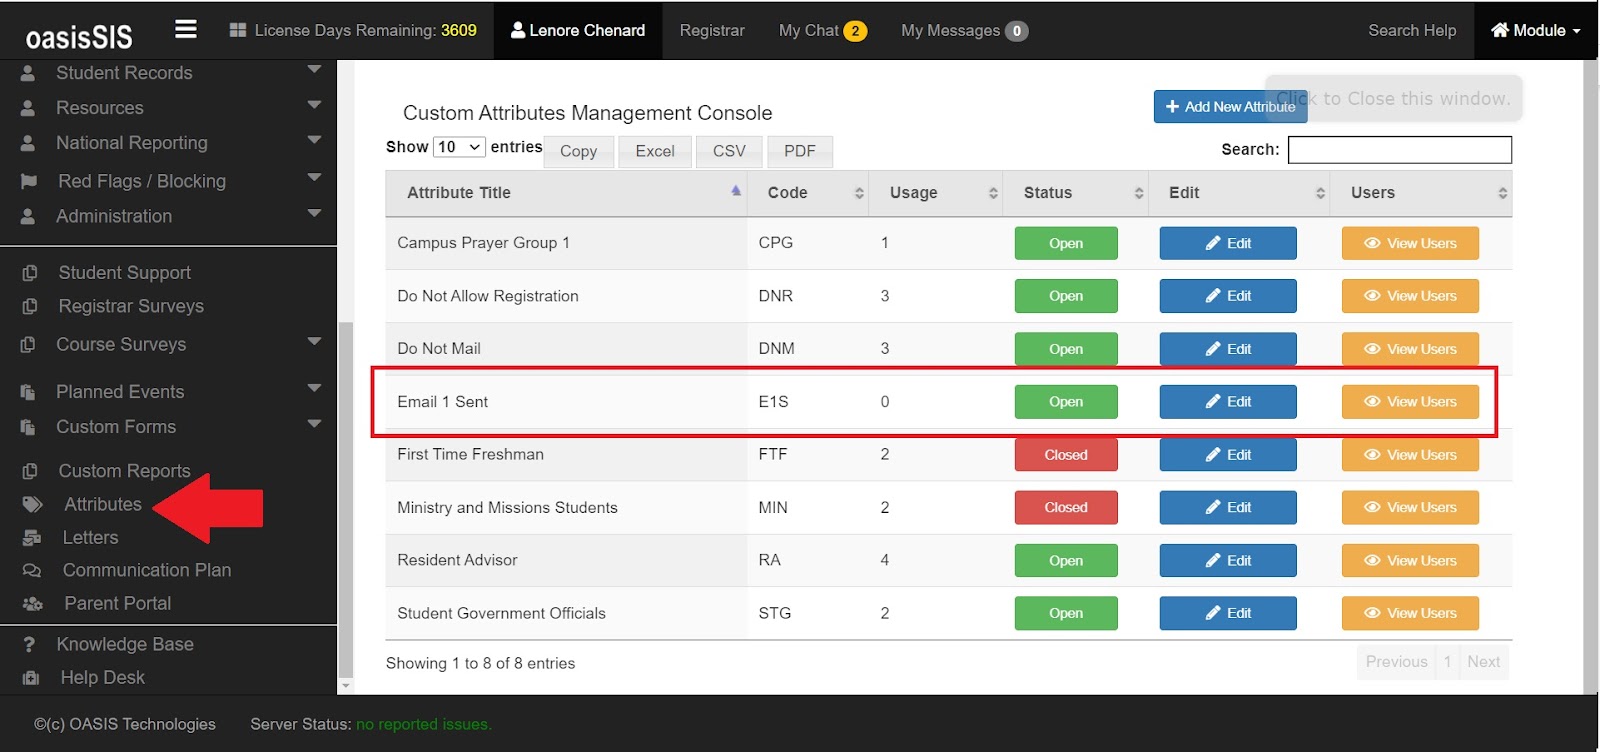Click the Custom Reports copy icon

[x=30, y=471]
